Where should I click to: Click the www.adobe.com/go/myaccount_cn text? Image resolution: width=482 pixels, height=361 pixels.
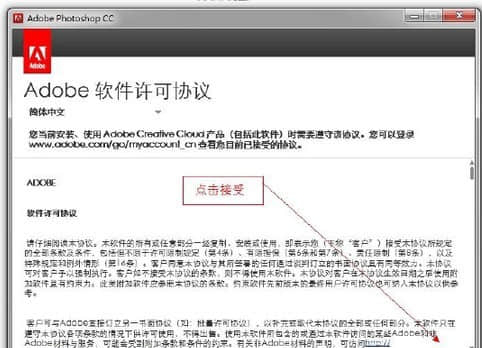click(x=113, y=145)
